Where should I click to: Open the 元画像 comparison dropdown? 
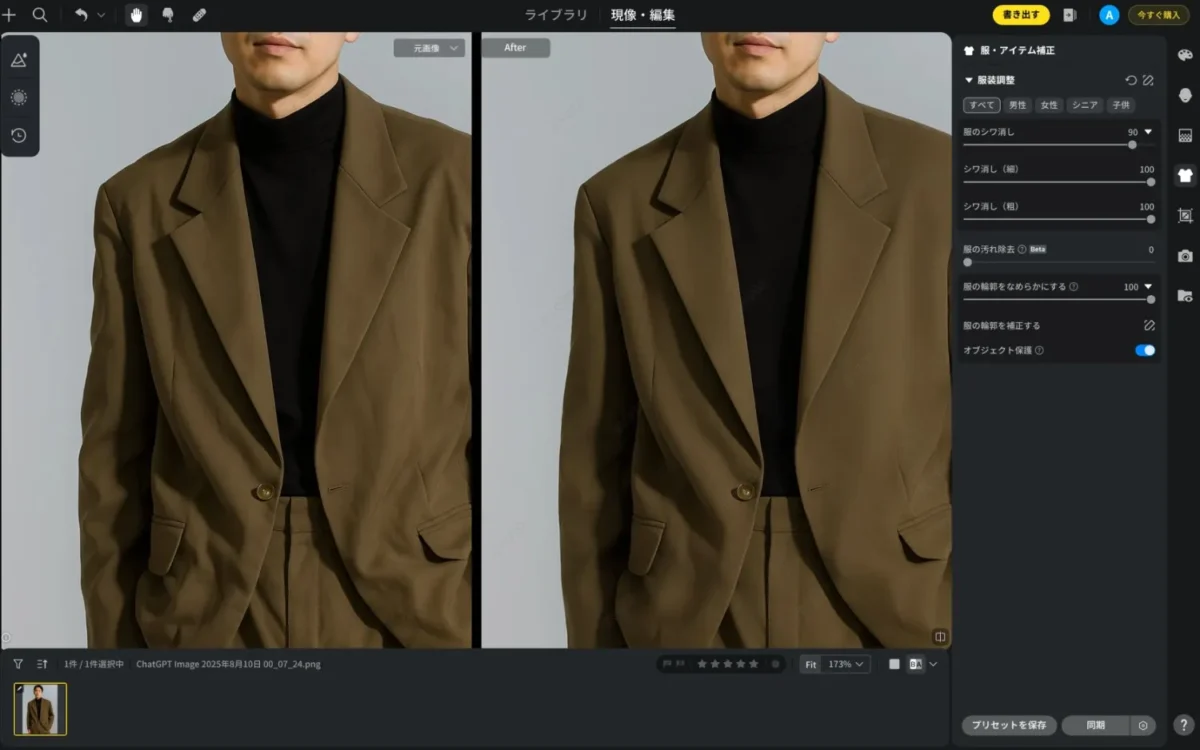pyautogui.click(x=429, y=48)
